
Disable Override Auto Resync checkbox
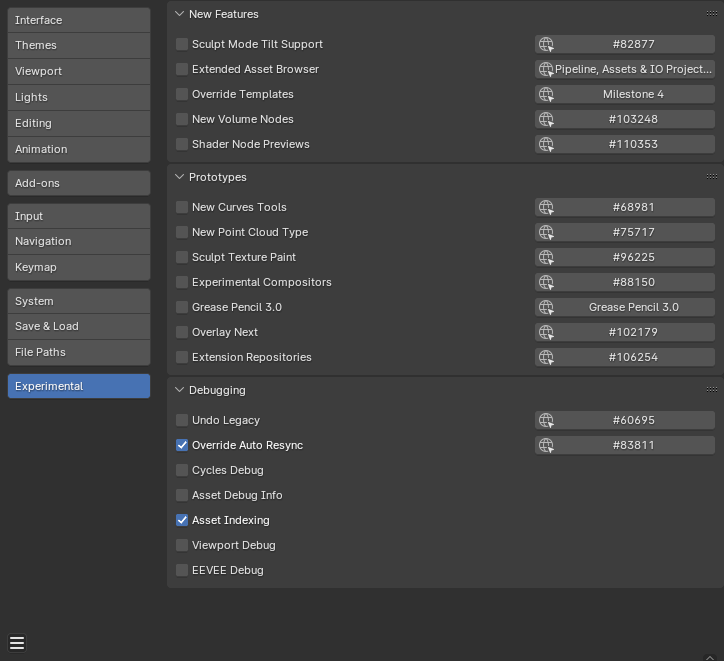click(x=182, y=445)
